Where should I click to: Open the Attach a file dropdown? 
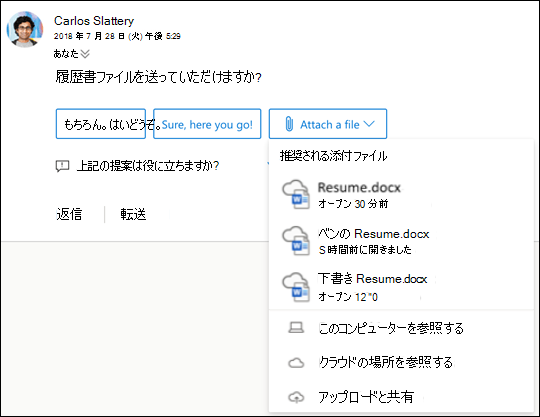328,124
